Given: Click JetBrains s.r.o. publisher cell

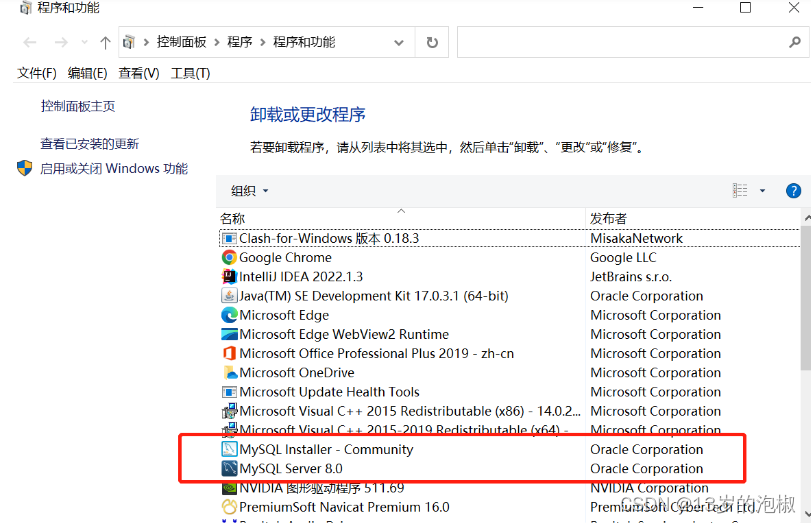Looking at the screenshot, I should click(630, 277).
